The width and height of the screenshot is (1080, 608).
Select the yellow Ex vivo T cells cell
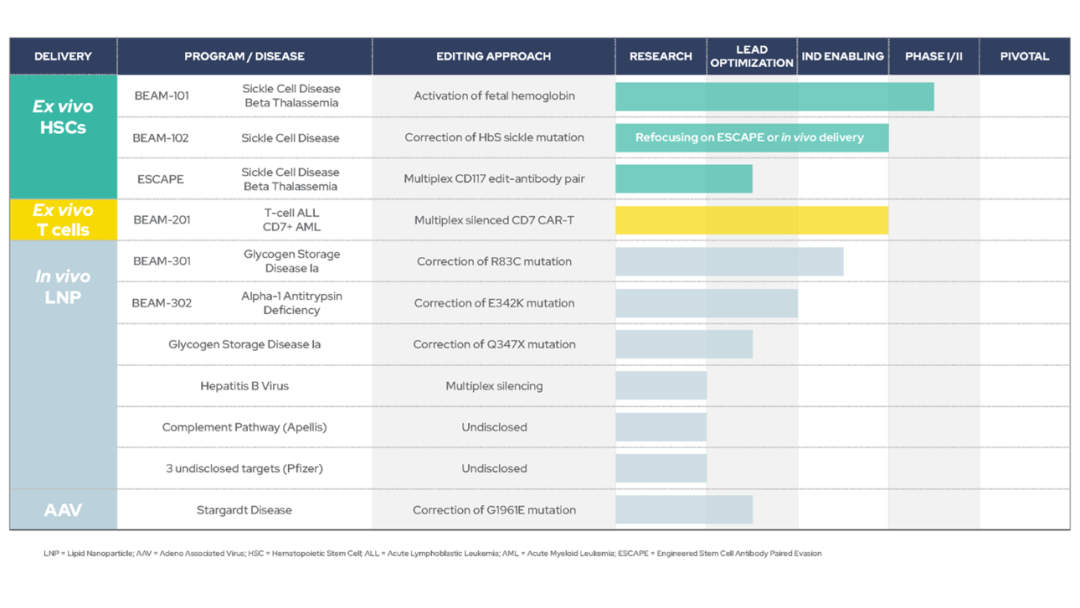click(63, 220)
